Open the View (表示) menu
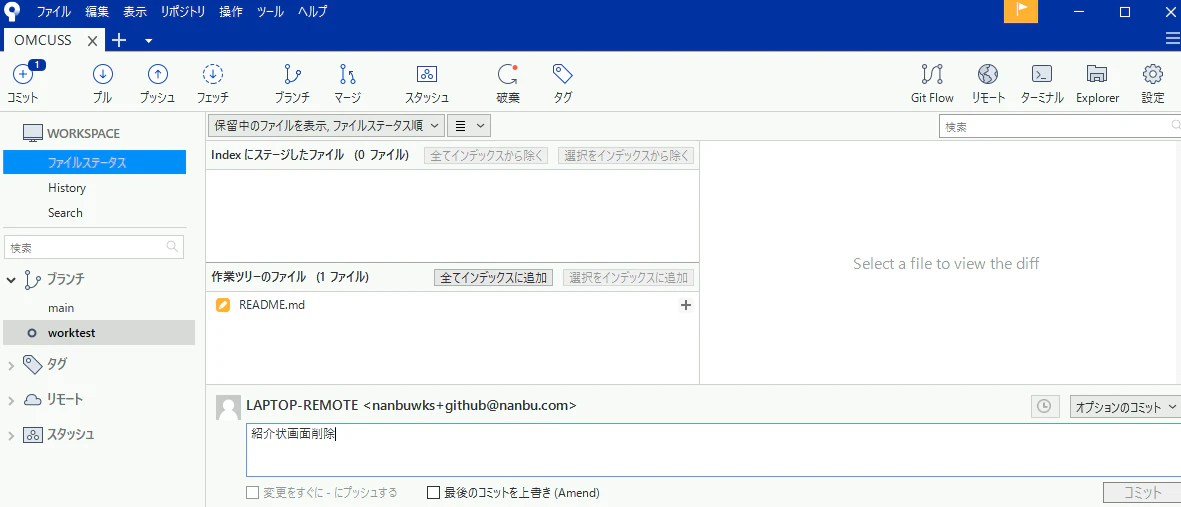 pyautogui.click(x=135, y=11)
